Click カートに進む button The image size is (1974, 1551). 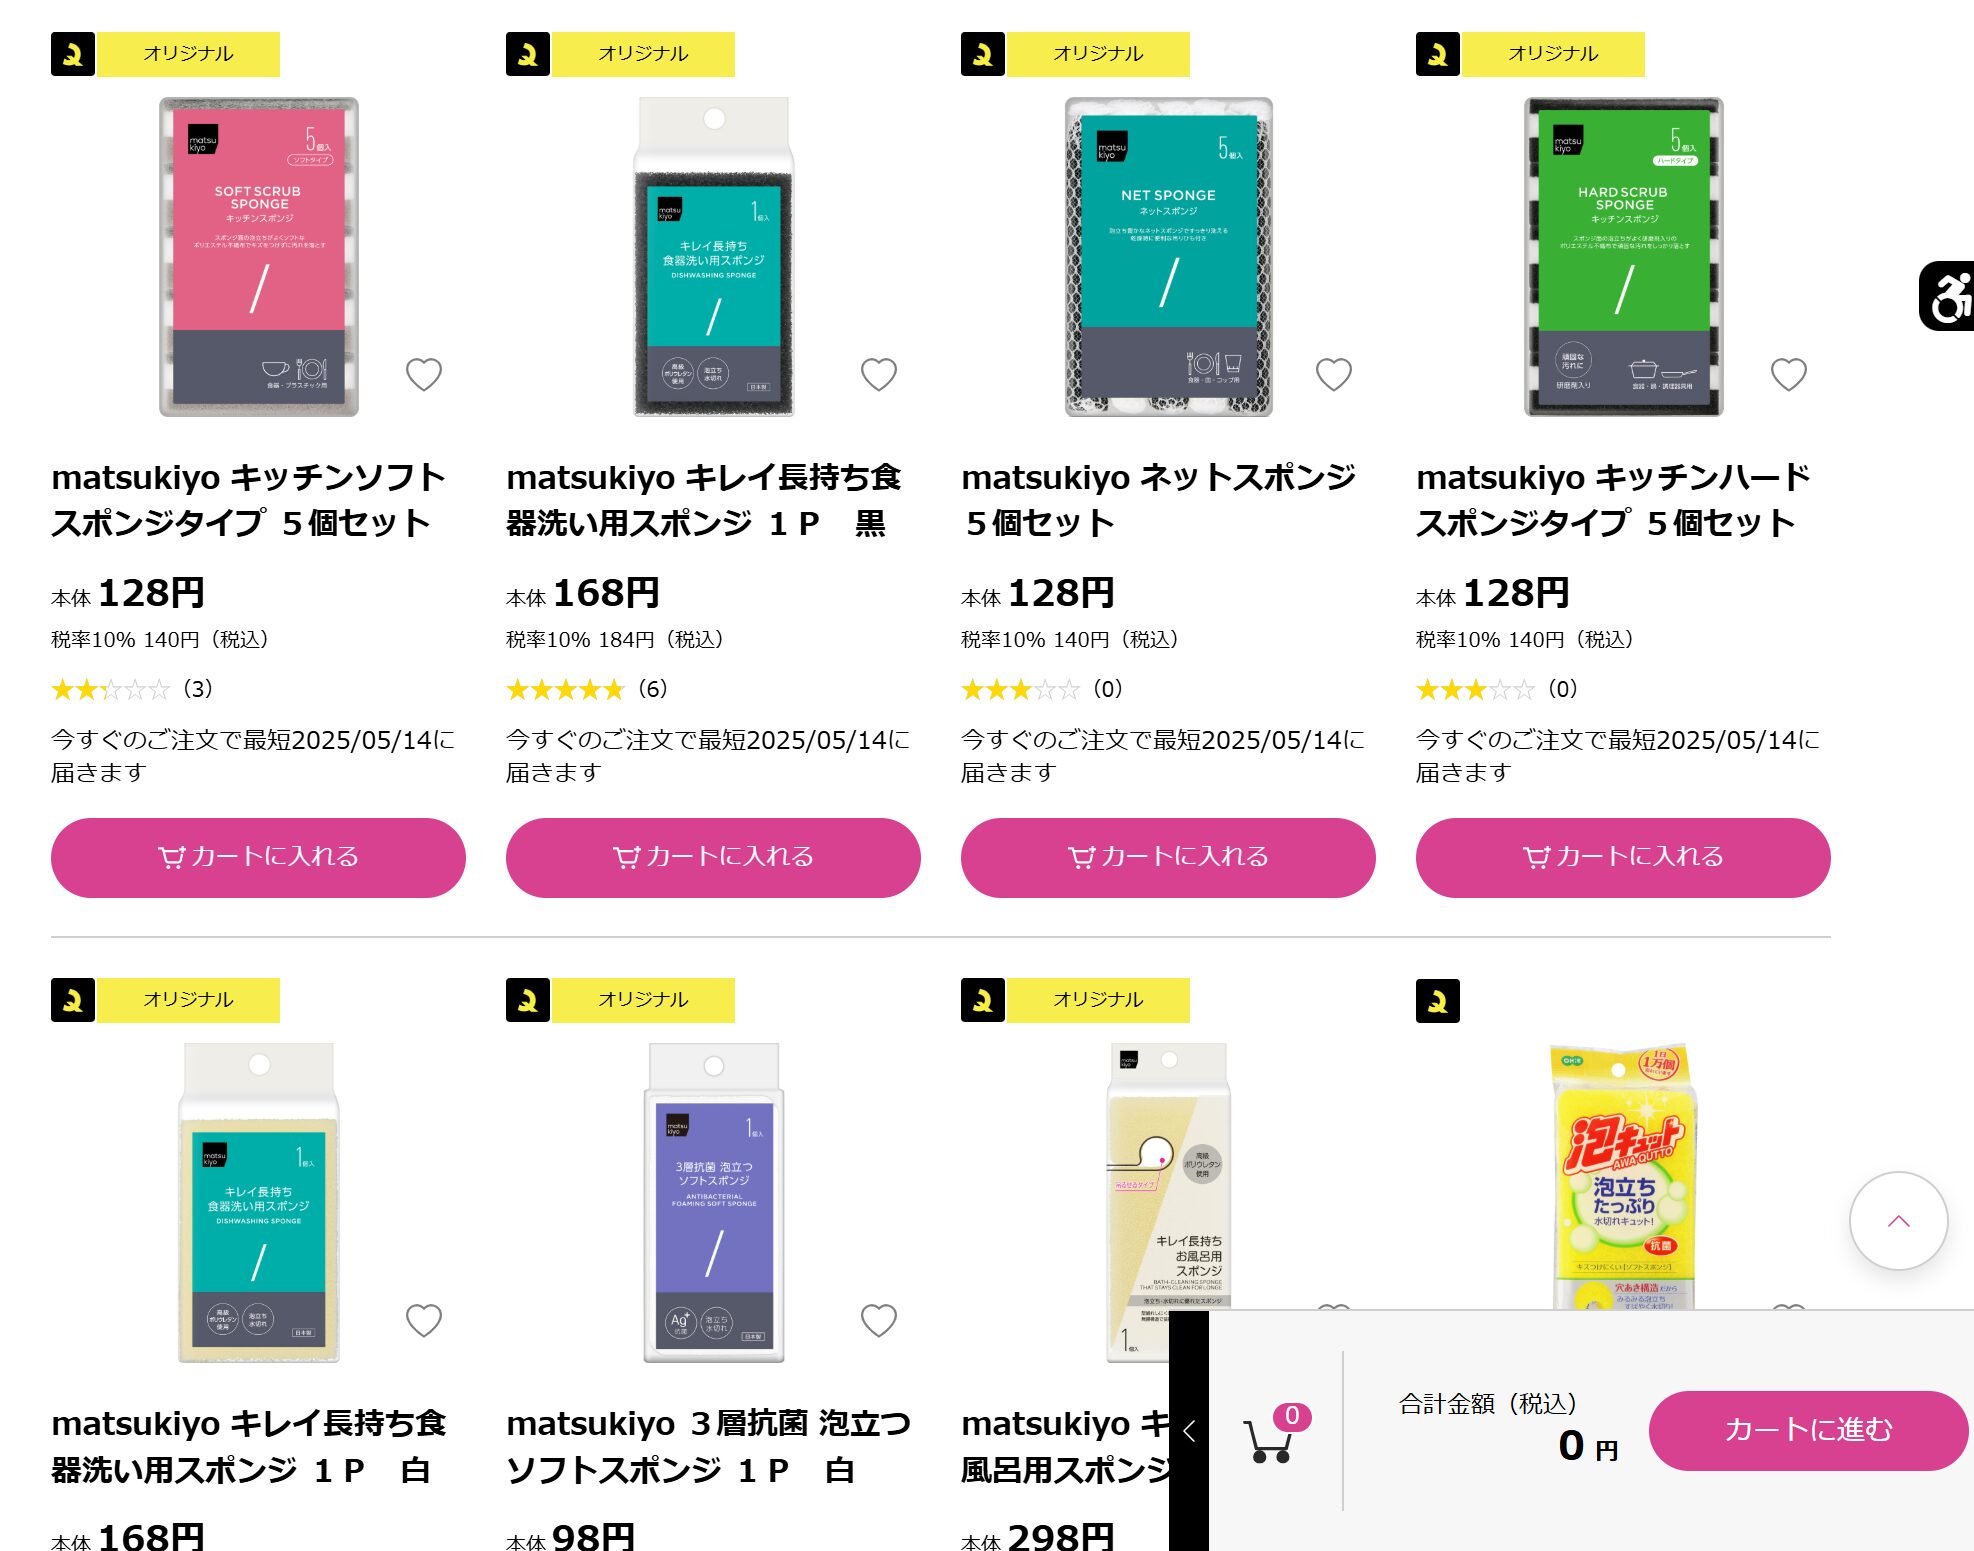1808,1430
